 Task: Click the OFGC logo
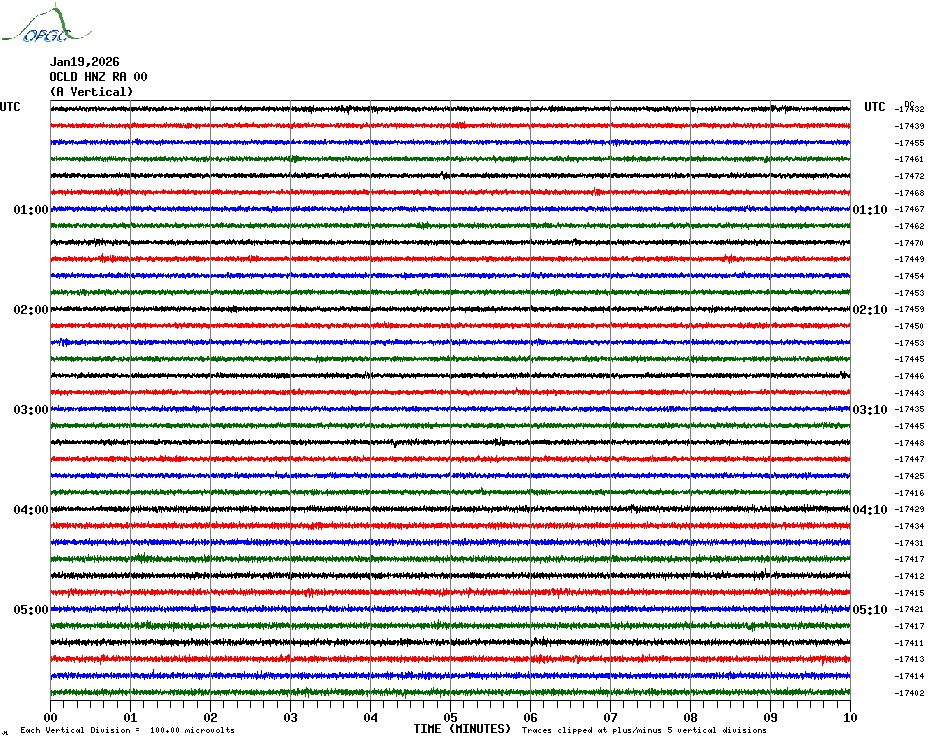click(x=46, y=24)
